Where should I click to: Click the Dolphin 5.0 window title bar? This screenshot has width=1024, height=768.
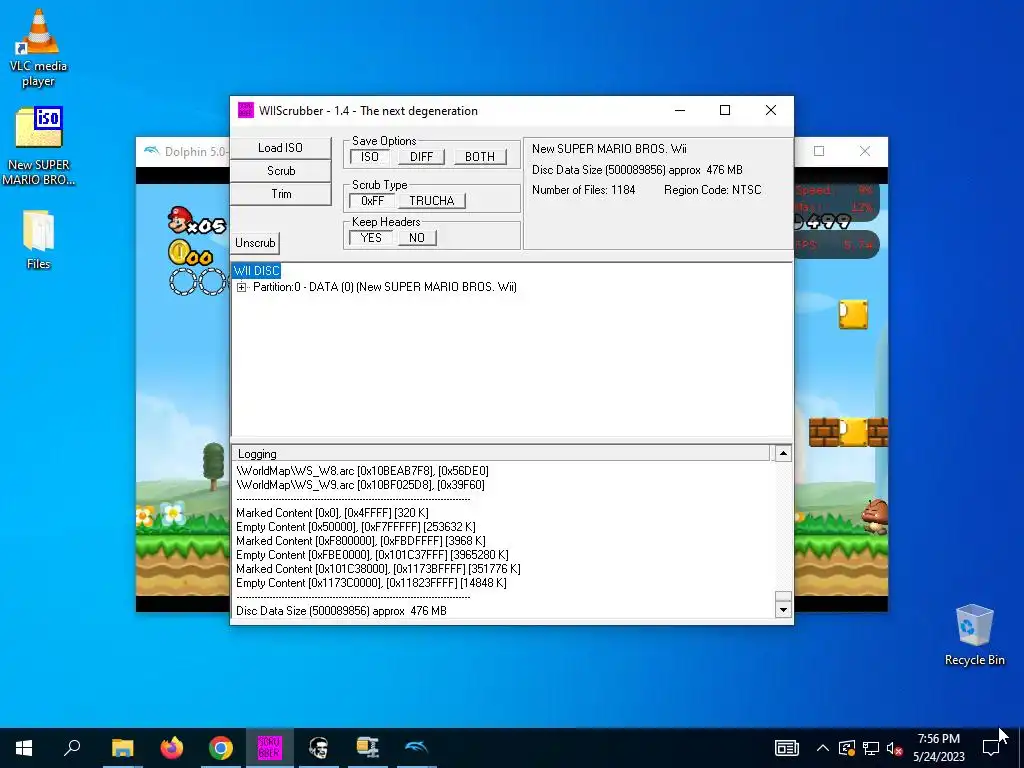click(183, 152)
